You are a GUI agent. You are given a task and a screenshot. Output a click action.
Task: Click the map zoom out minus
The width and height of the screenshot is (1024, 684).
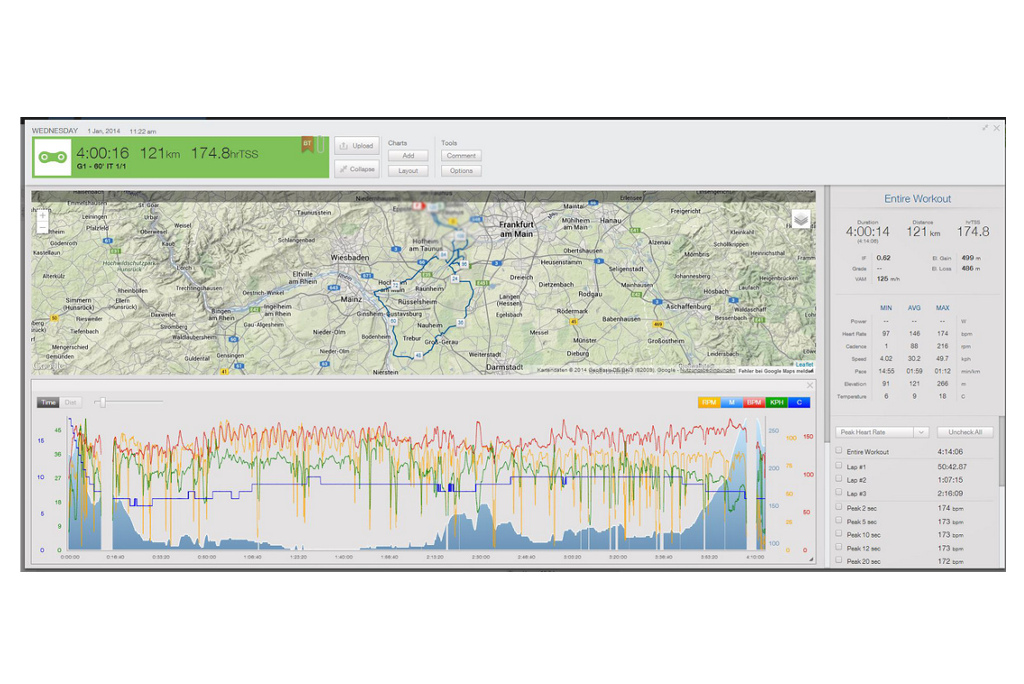tap(42, 227)
